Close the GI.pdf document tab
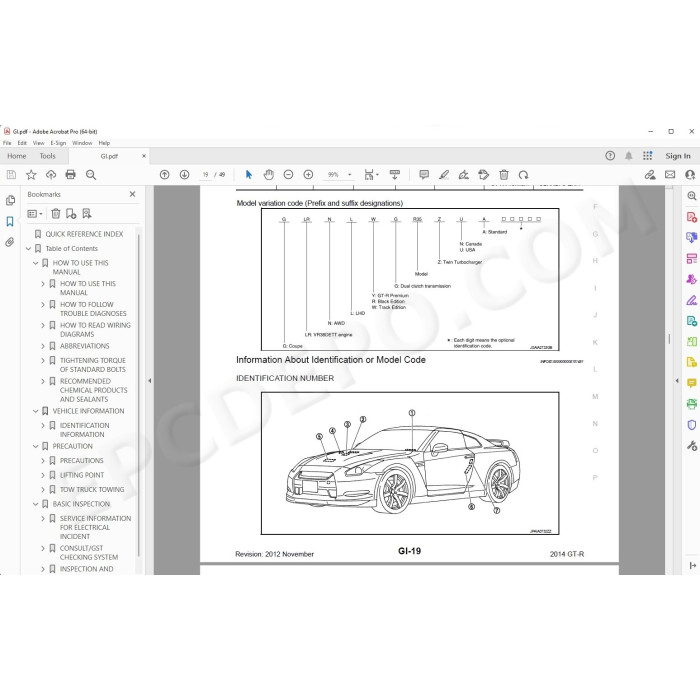The height and width of the screenshot is (700, 700). [x=144, y=156]
